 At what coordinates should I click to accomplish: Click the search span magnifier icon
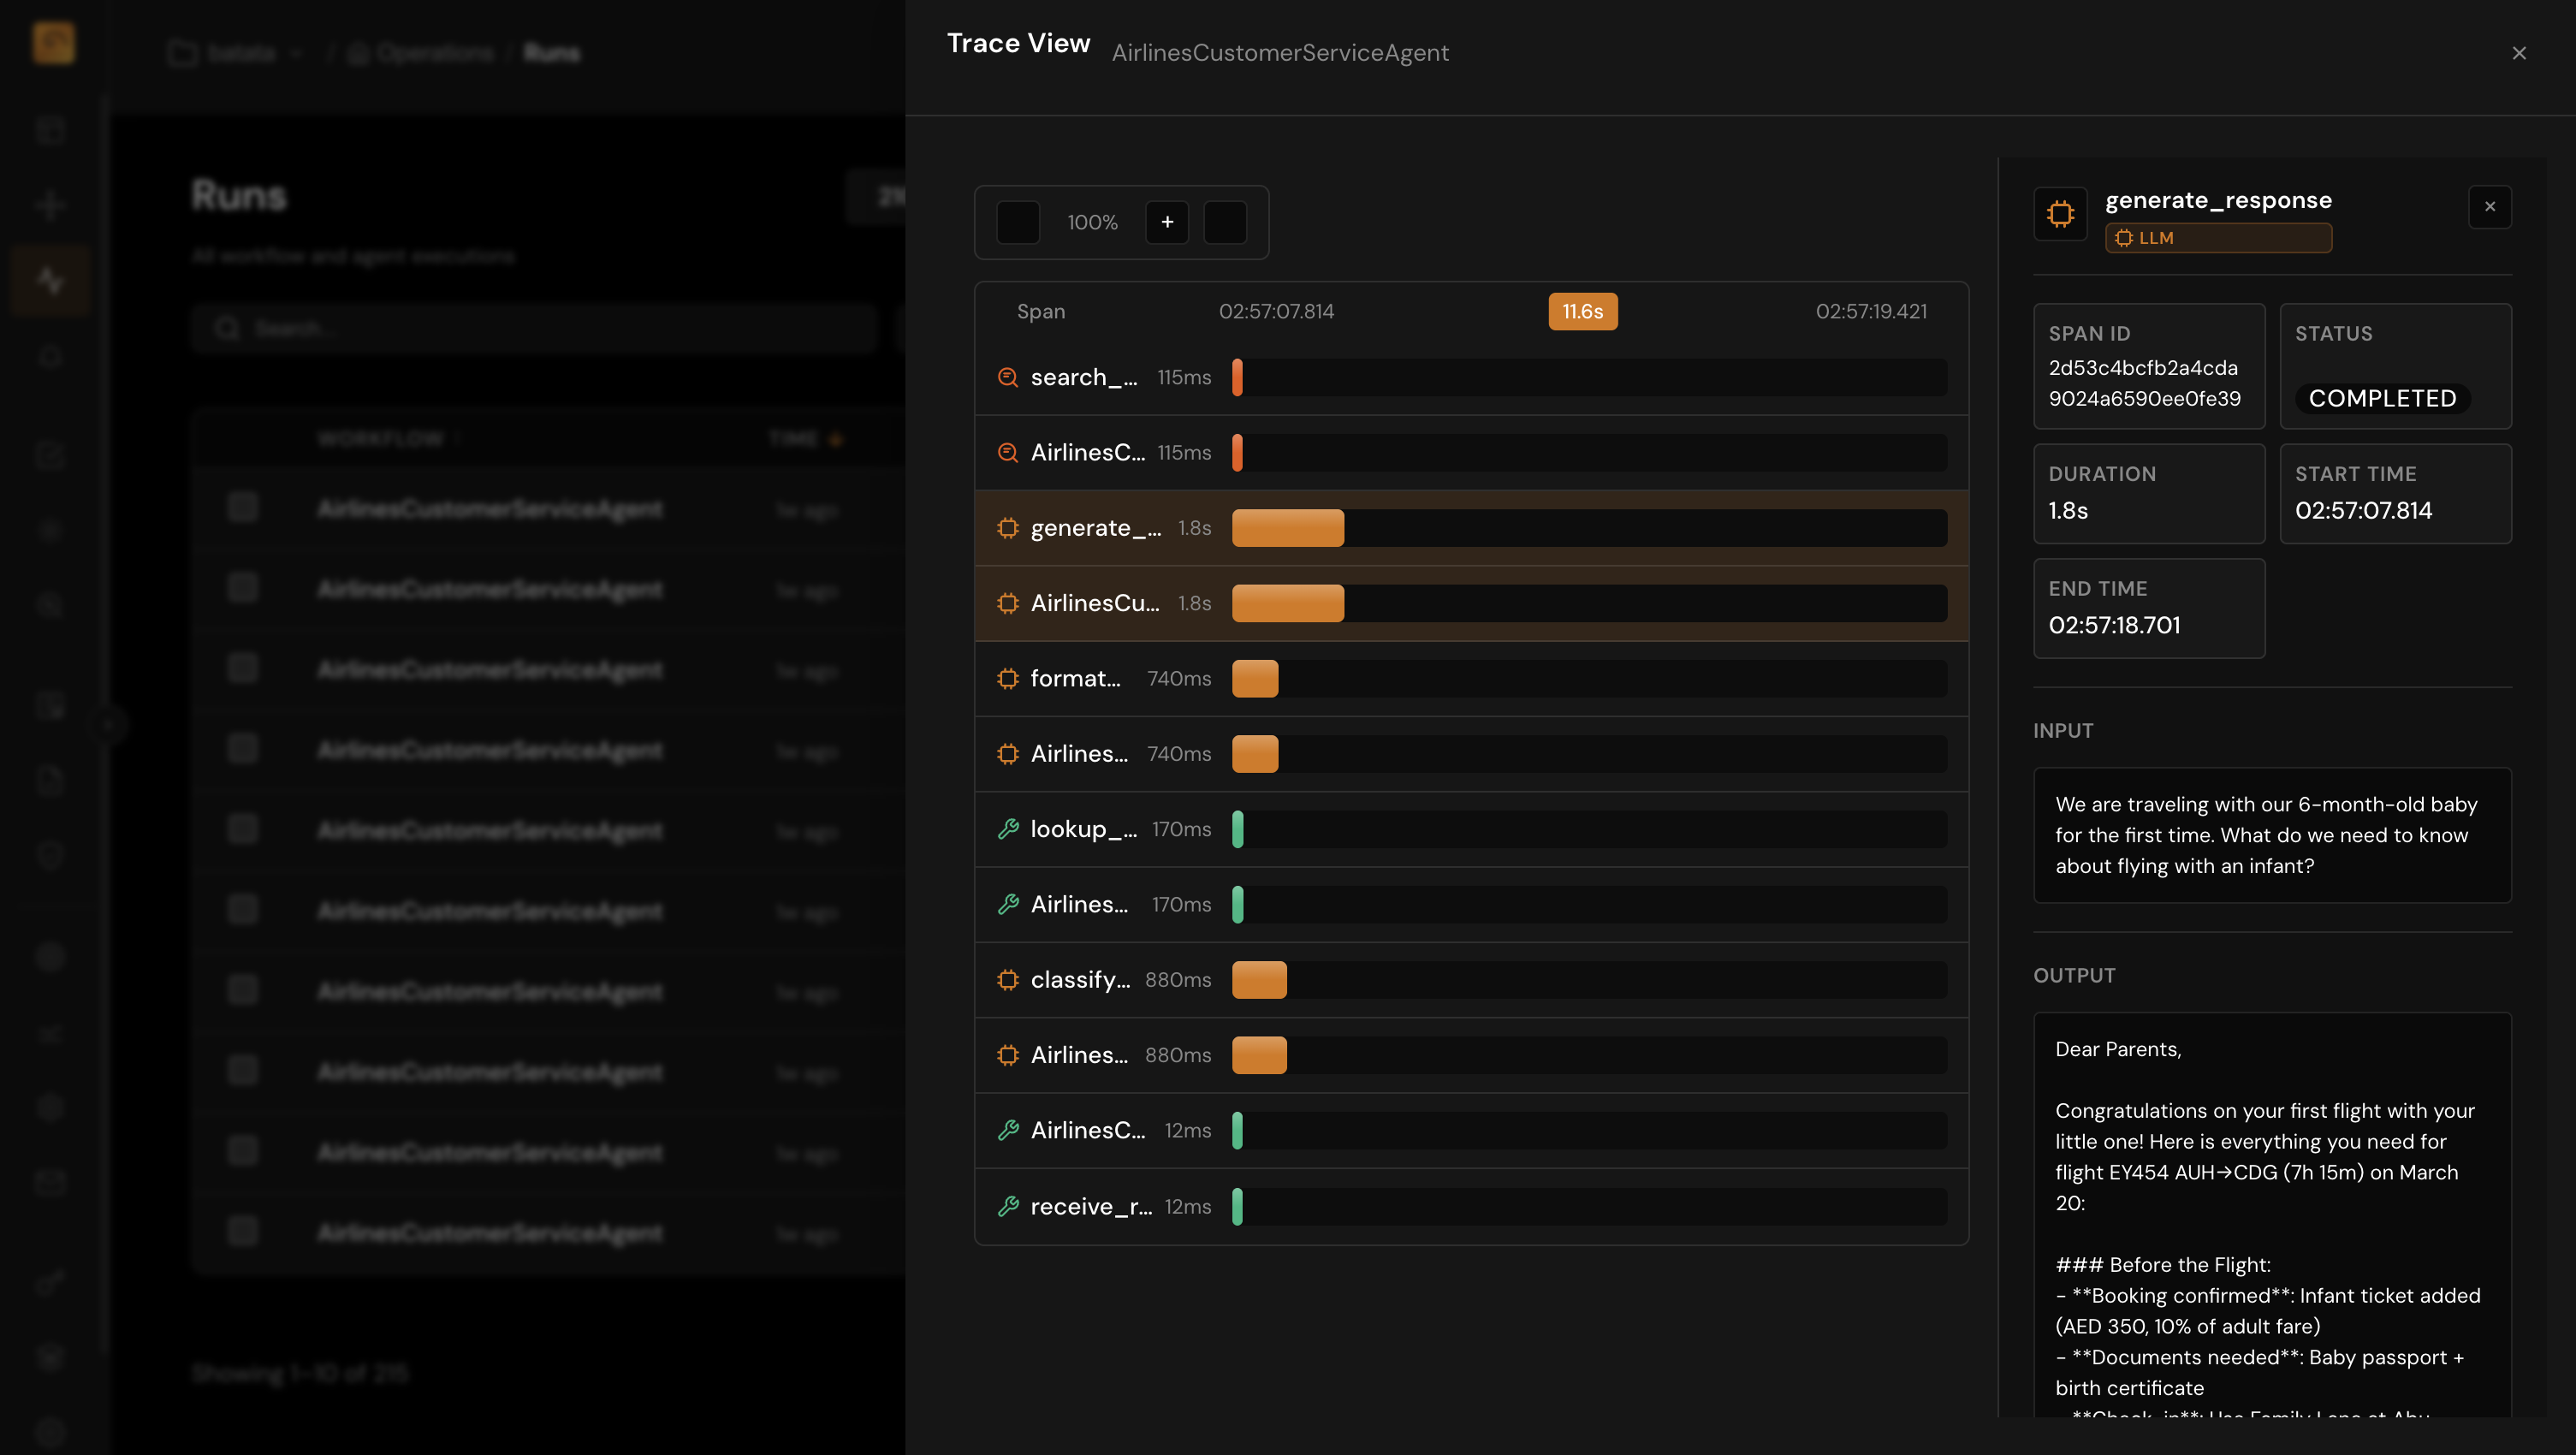(1007, 377)
